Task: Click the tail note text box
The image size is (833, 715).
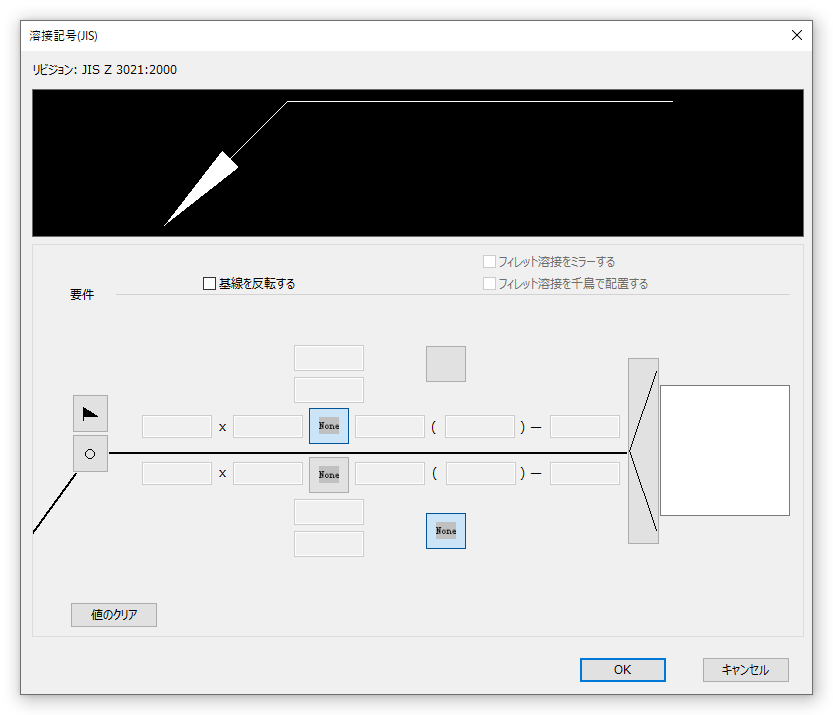Action: pos(724,450)
